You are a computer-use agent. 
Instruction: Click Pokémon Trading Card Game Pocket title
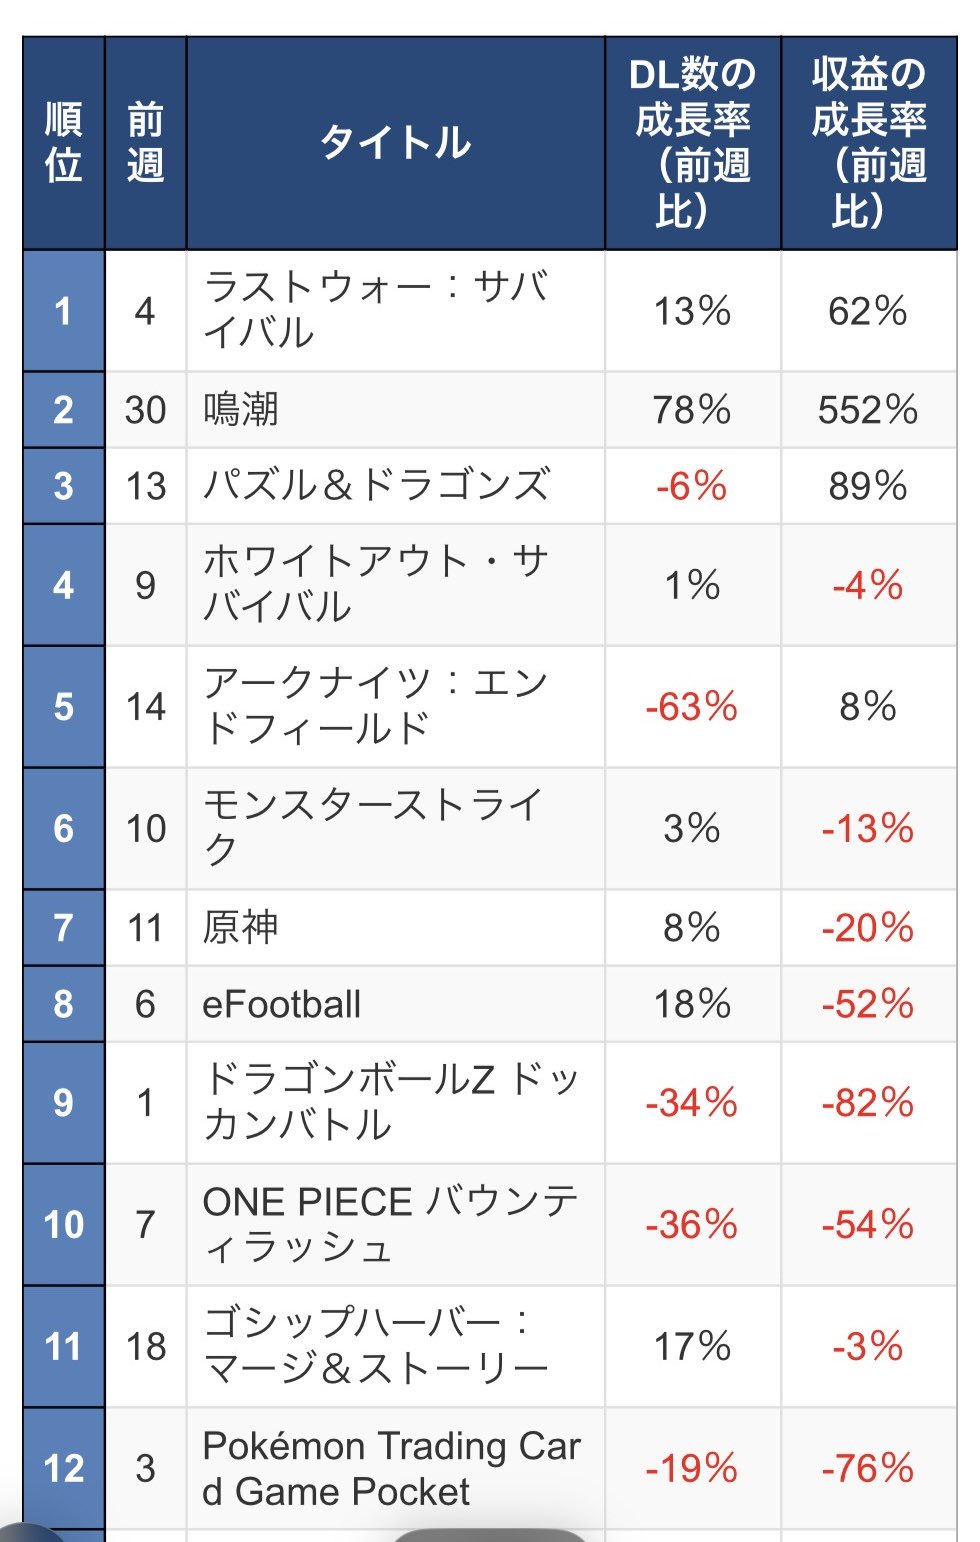click(391, 1468)
